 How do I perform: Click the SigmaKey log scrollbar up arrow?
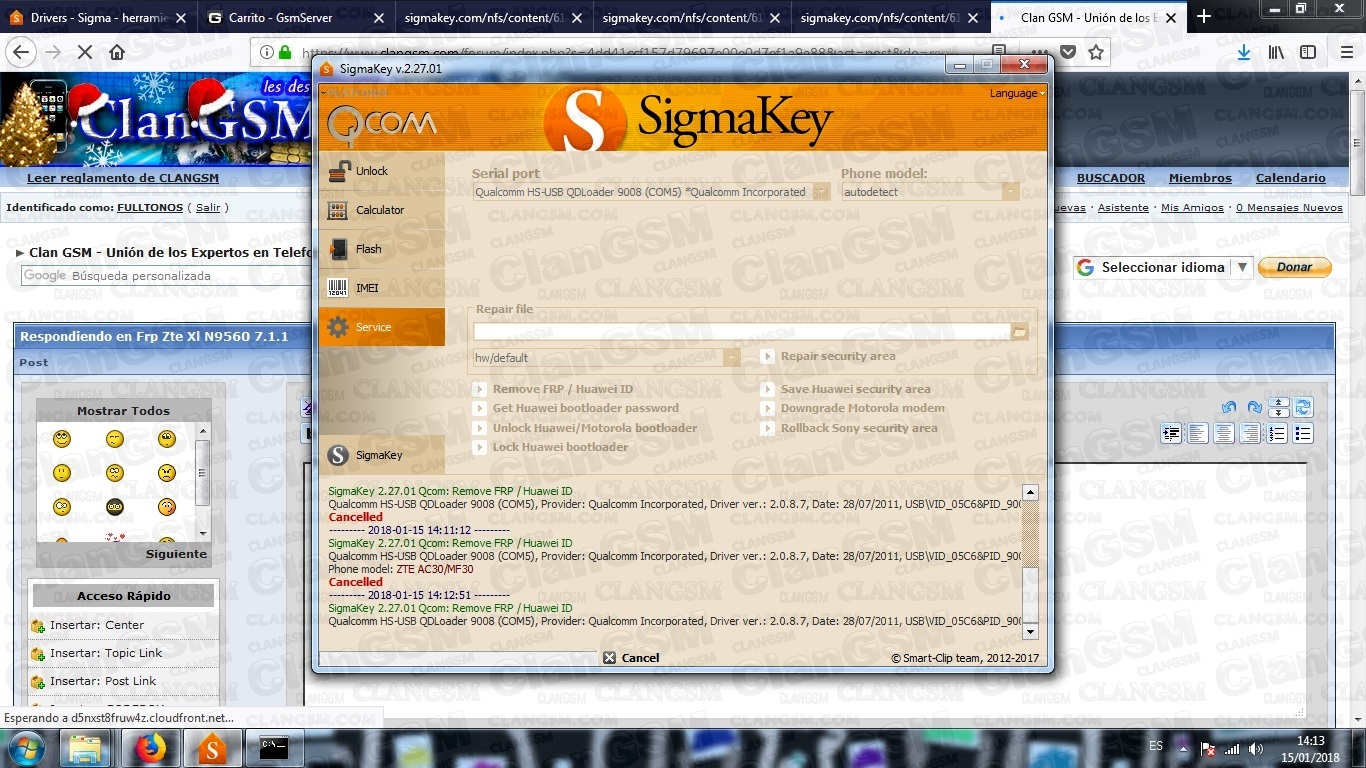click(1030, 492)
